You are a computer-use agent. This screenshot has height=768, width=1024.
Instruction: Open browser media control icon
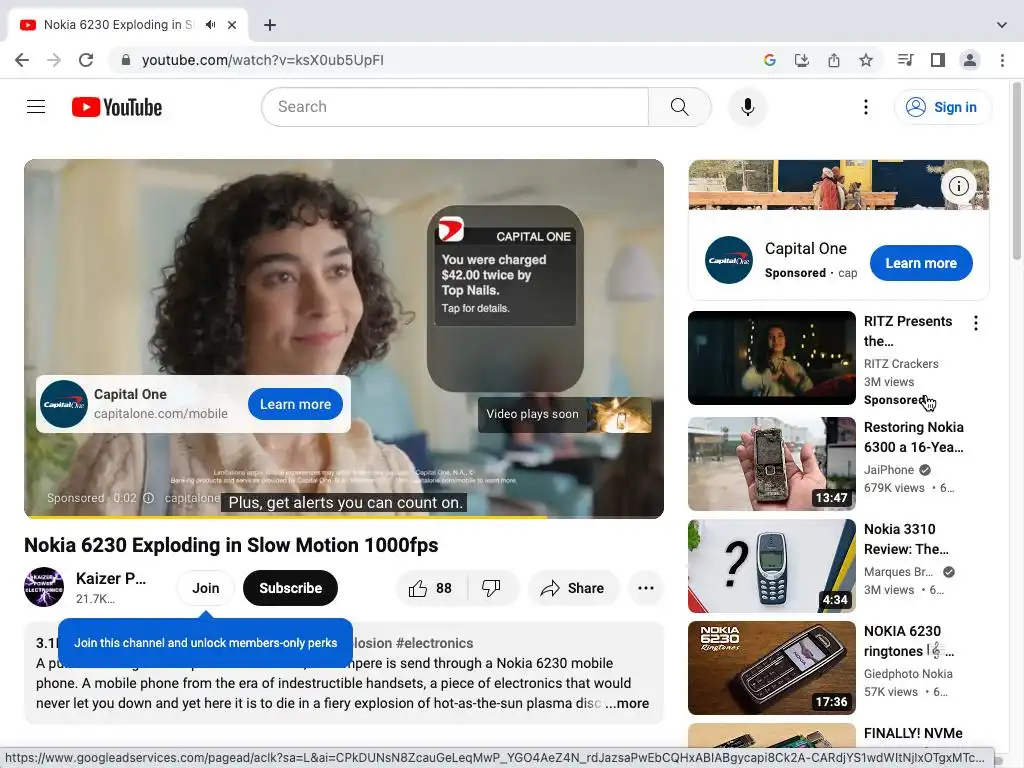[x=905, y=60]
